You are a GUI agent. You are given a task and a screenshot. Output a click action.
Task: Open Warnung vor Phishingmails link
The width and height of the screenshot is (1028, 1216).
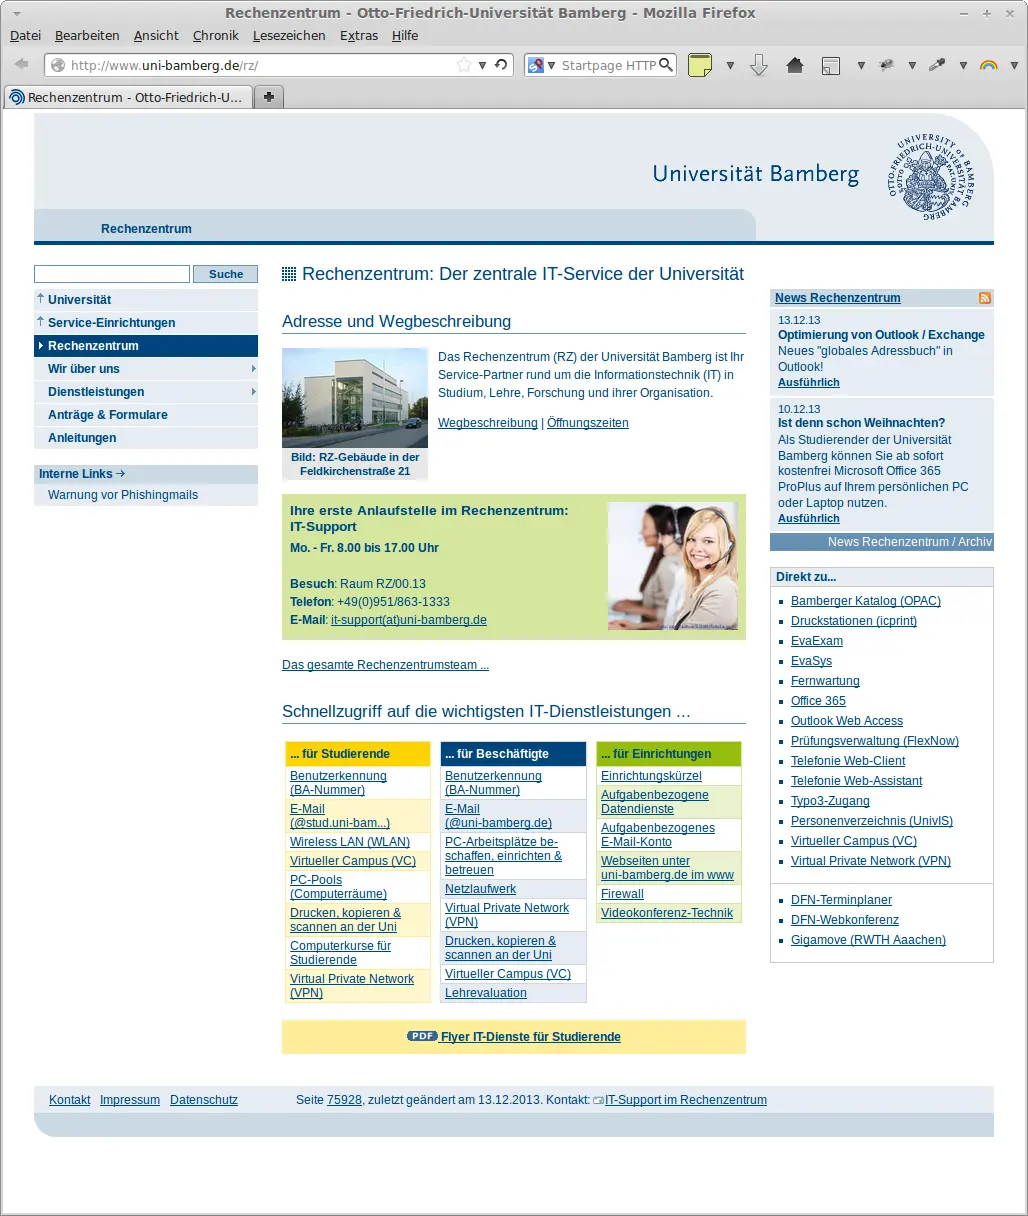123,495
